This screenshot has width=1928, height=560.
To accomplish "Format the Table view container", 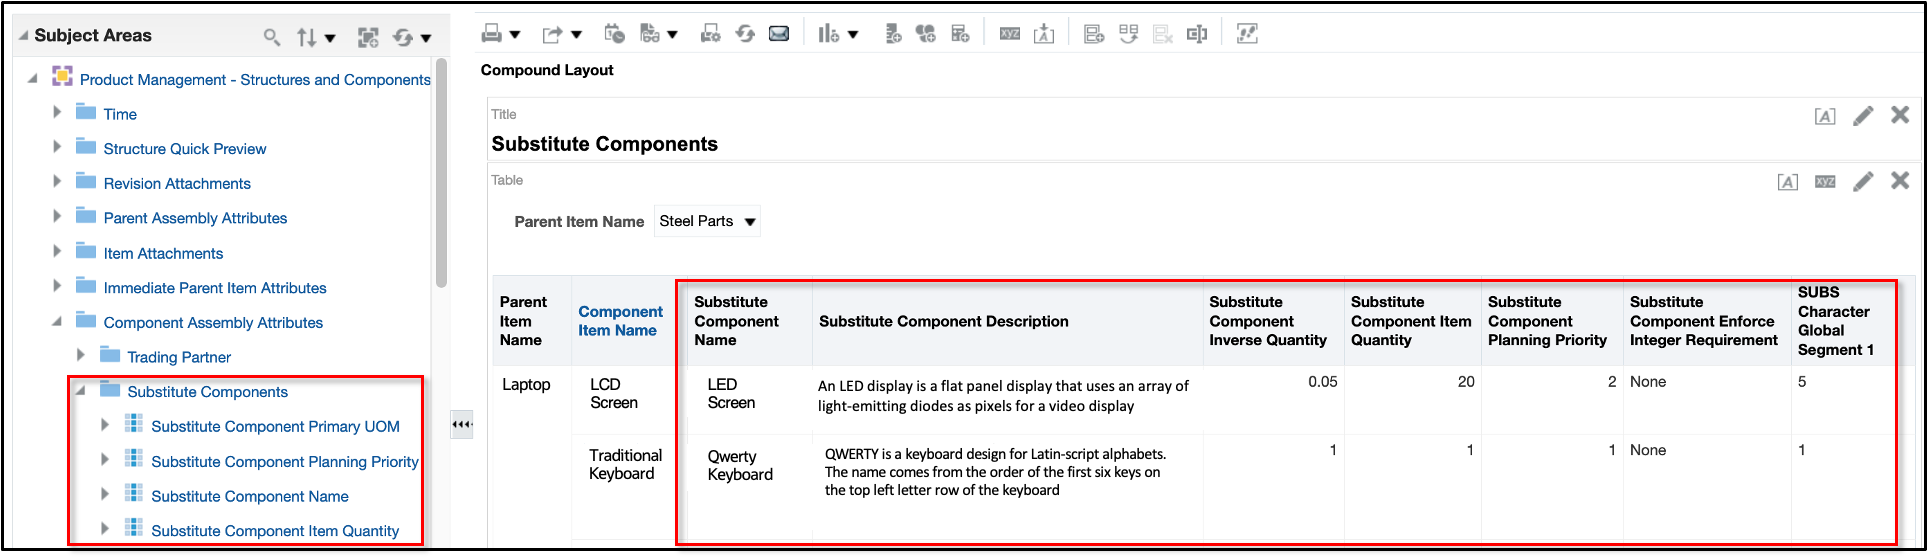I will point(1788,182).
